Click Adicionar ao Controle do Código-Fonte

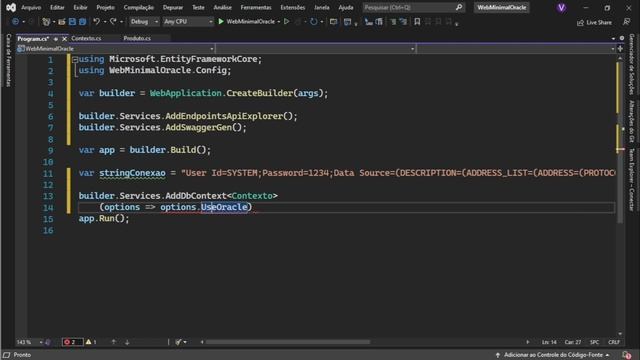point(553,355)
